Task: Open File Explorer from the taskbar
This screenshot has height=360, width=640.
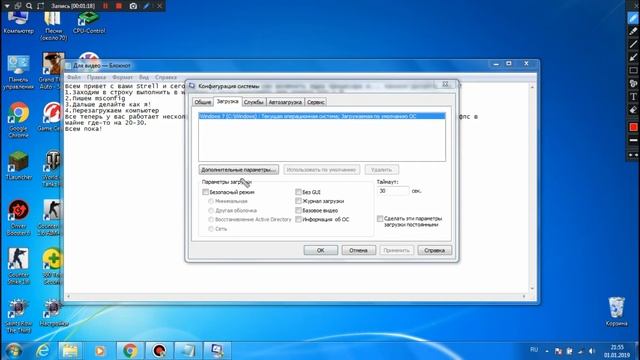Action: tap(70, 351)
